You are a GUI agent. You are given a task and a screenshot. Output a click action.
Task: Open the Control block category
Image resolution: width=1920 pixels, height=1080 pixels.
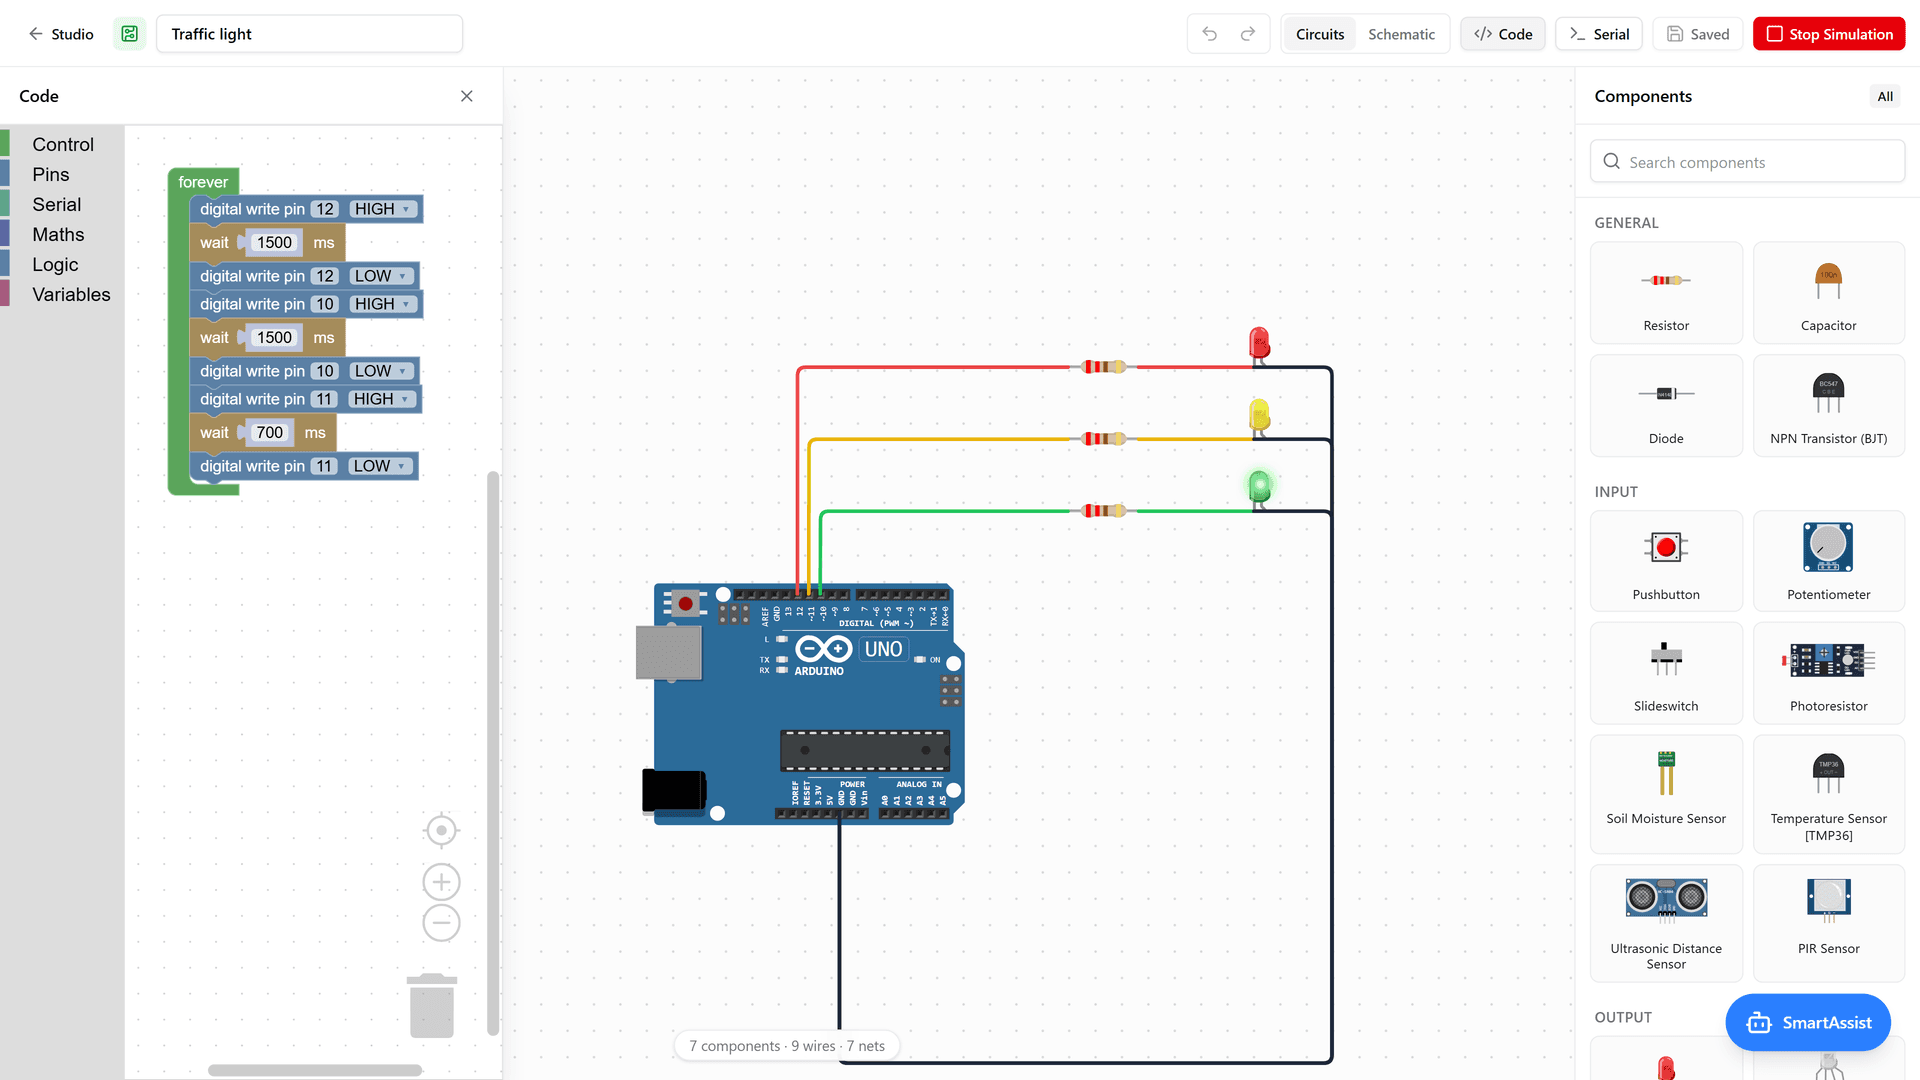pos(62,145)
